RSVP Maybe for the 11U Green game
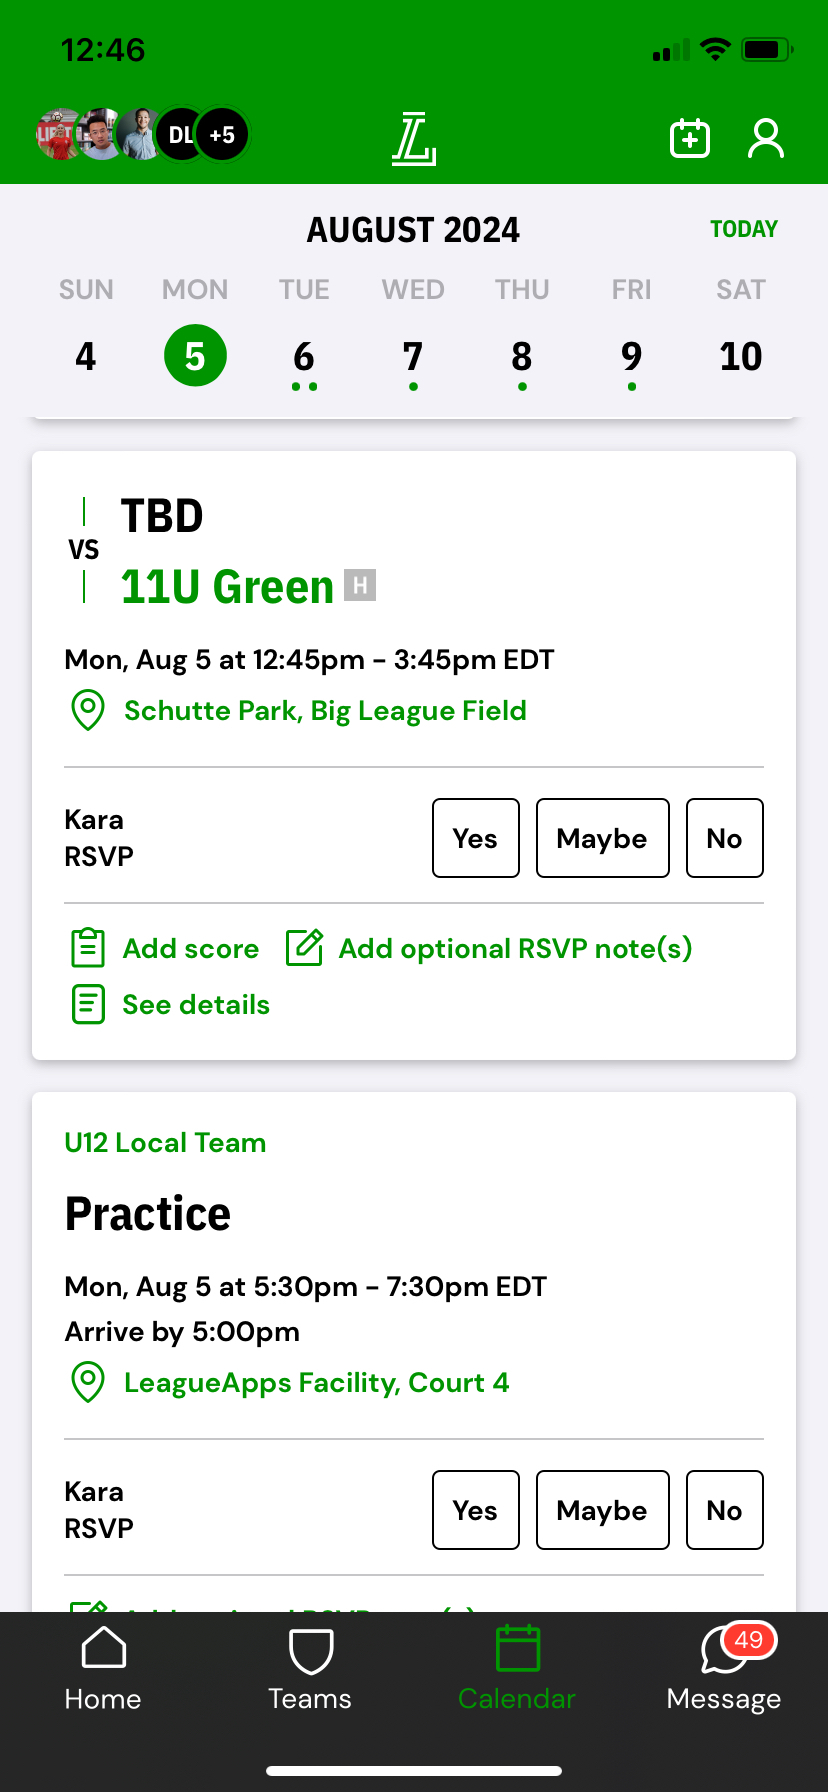The height and width of the screenshot is (1792, 828). 602,838
